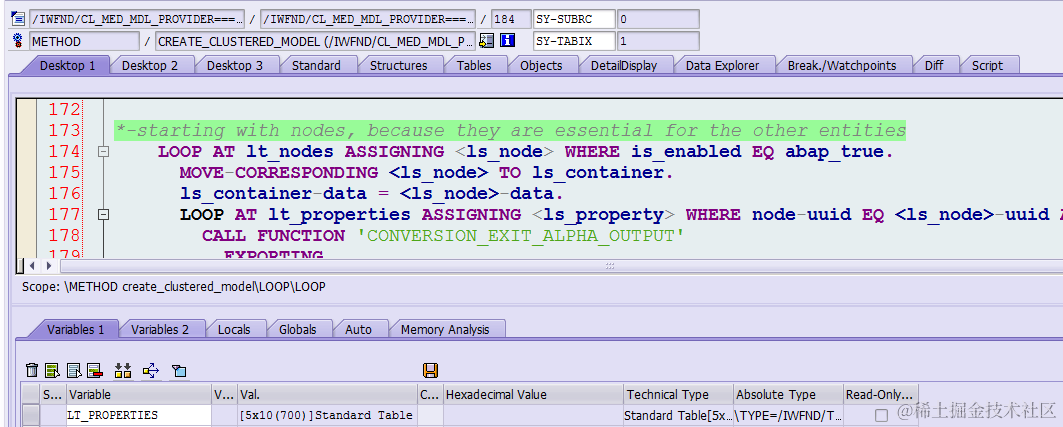The image size is (1063, 427).
Task: Switch to Variables 2 tab
Action: (x=160, y=329)
